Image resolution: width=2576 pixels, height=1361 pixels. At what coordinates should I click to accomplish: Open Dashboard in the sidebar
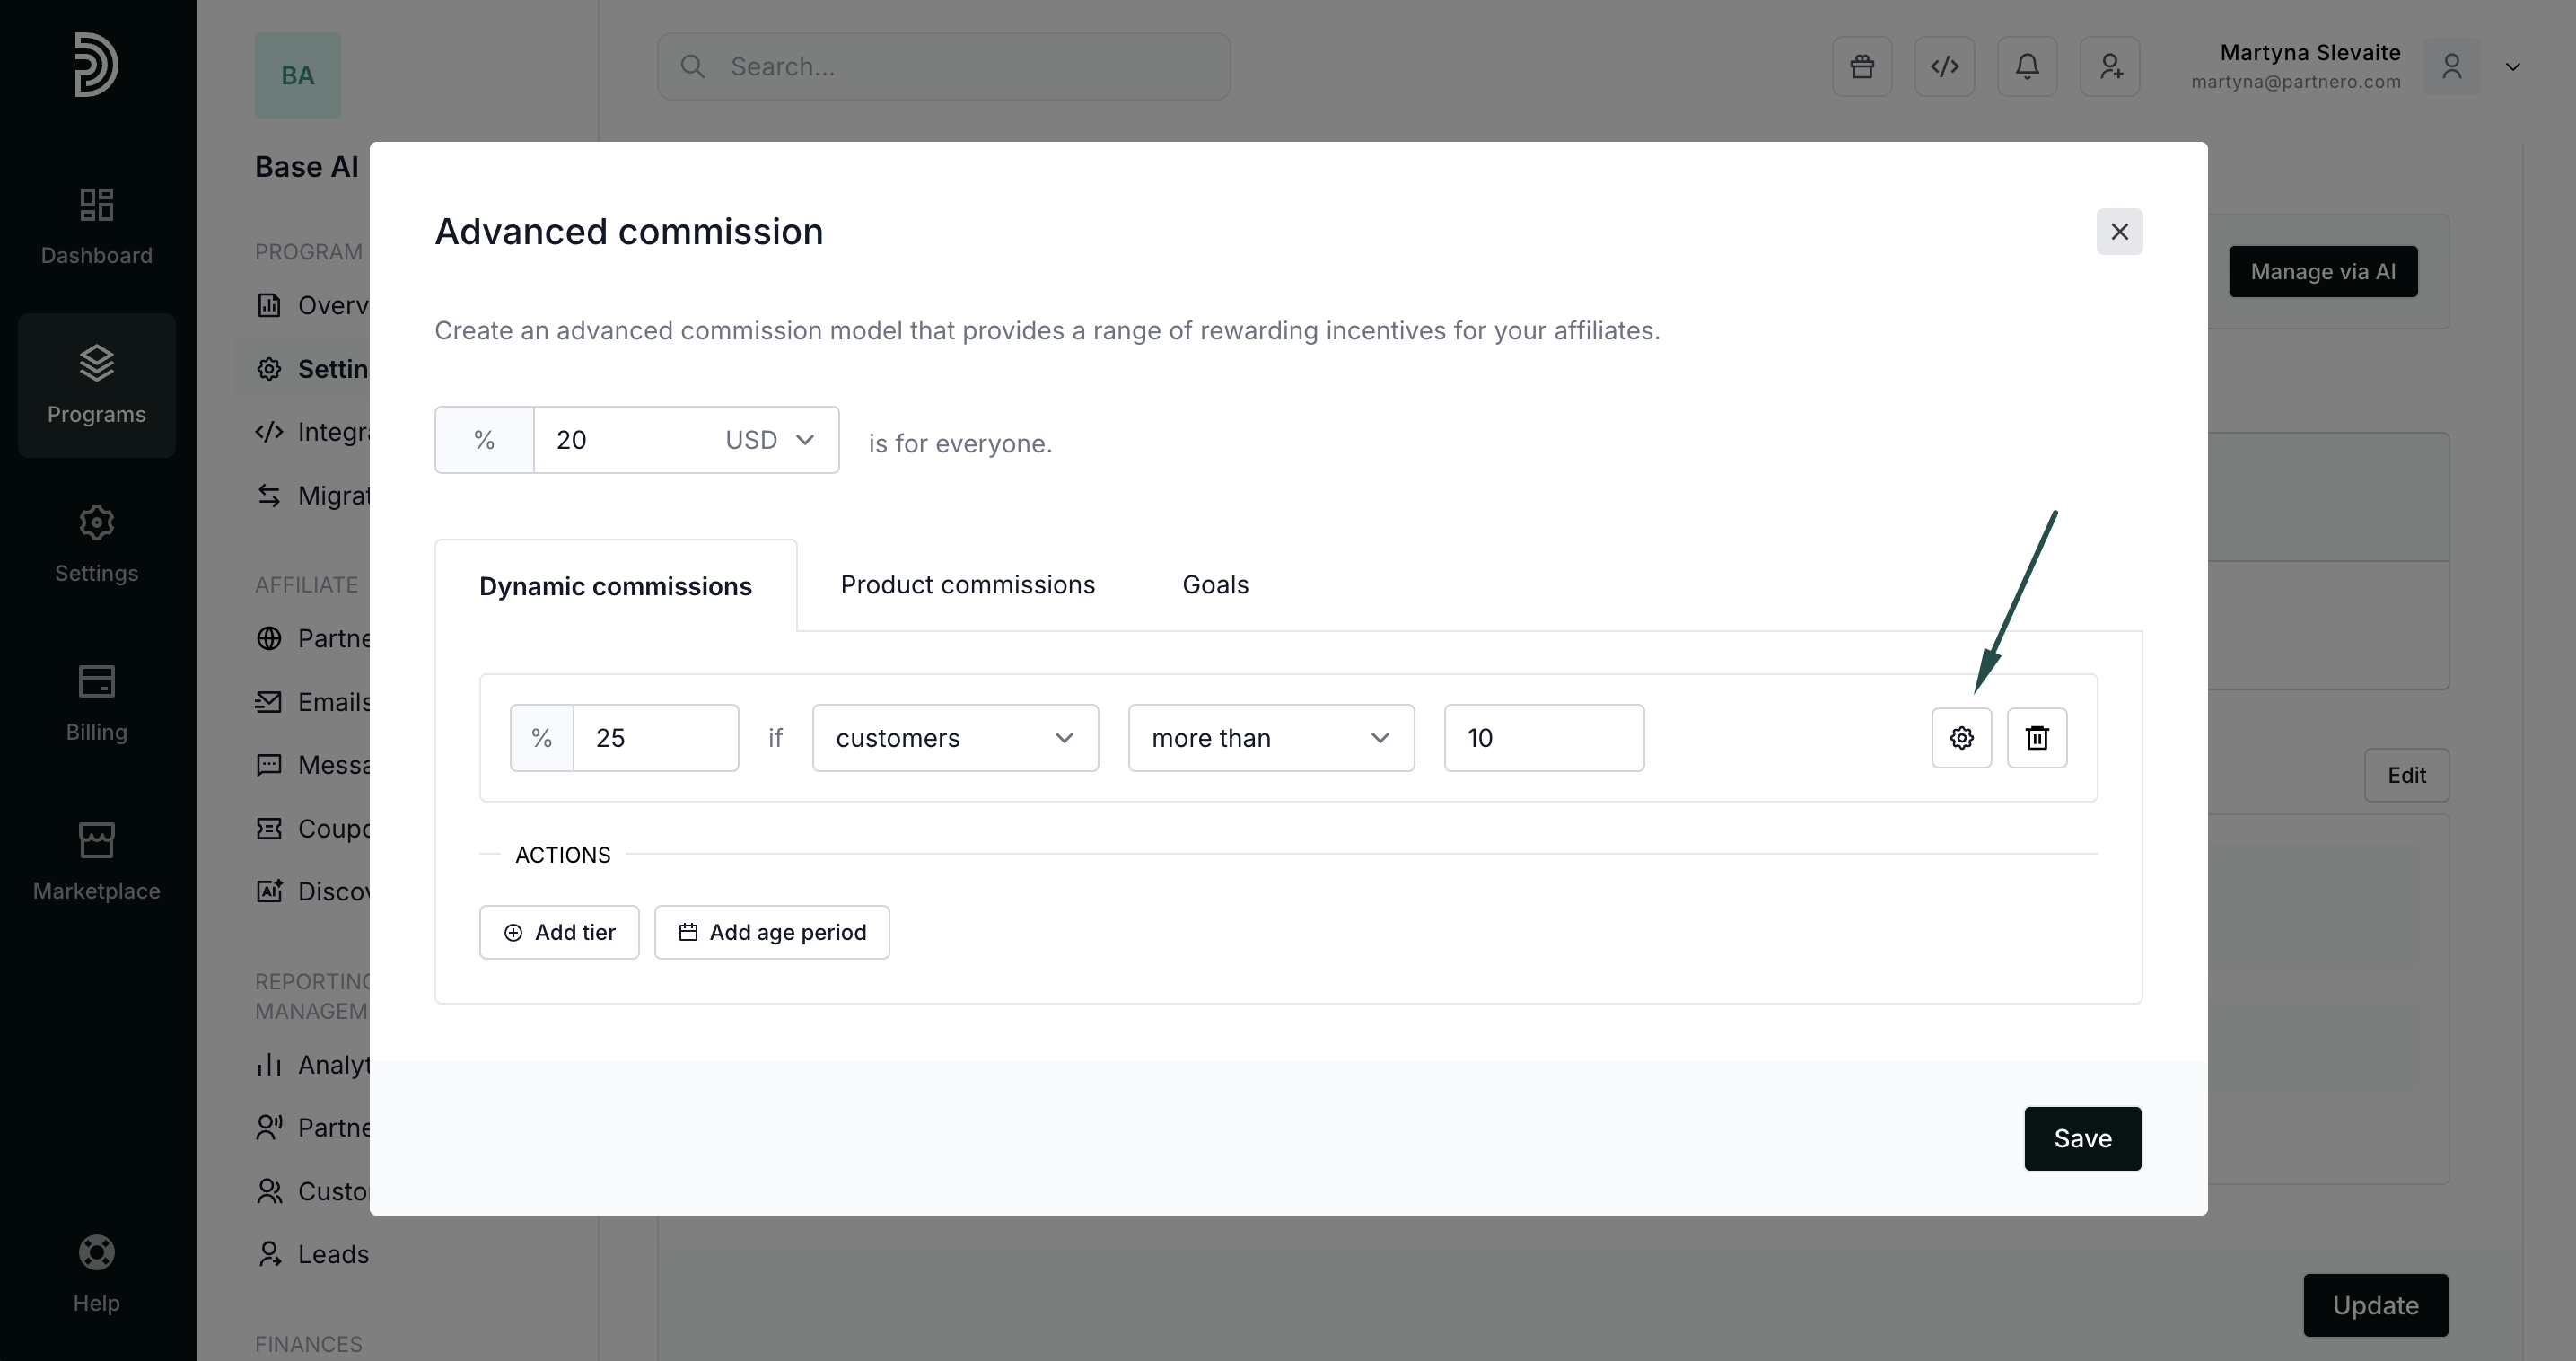(96, 226)
